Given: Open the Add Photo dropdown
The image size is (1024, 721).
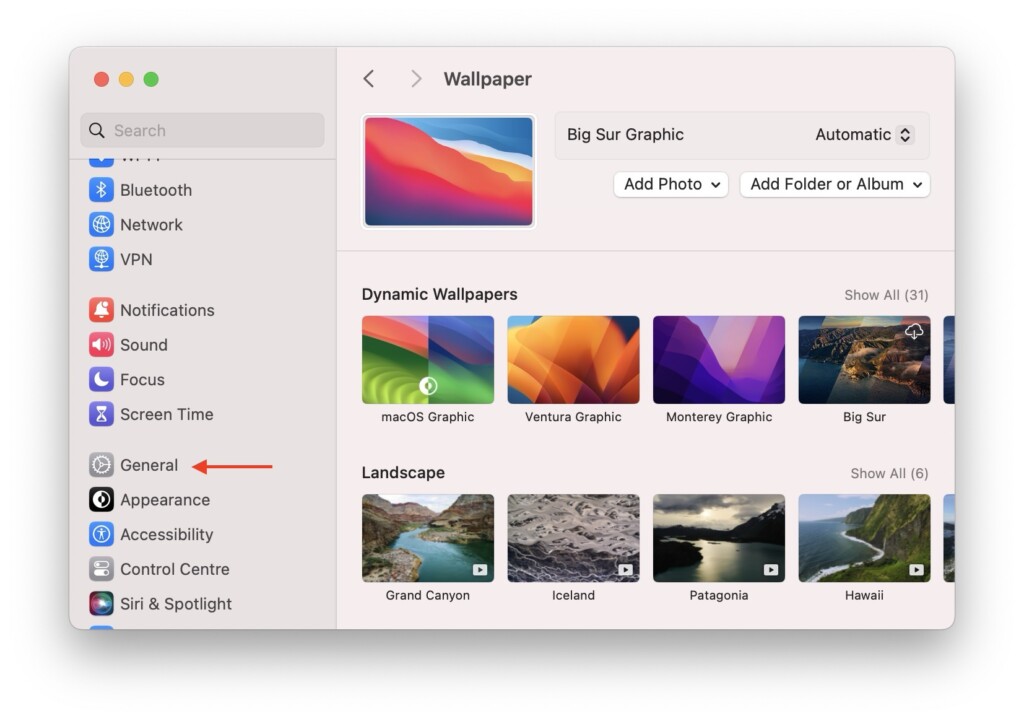Looking at the screenshot, I should [671, 184].
